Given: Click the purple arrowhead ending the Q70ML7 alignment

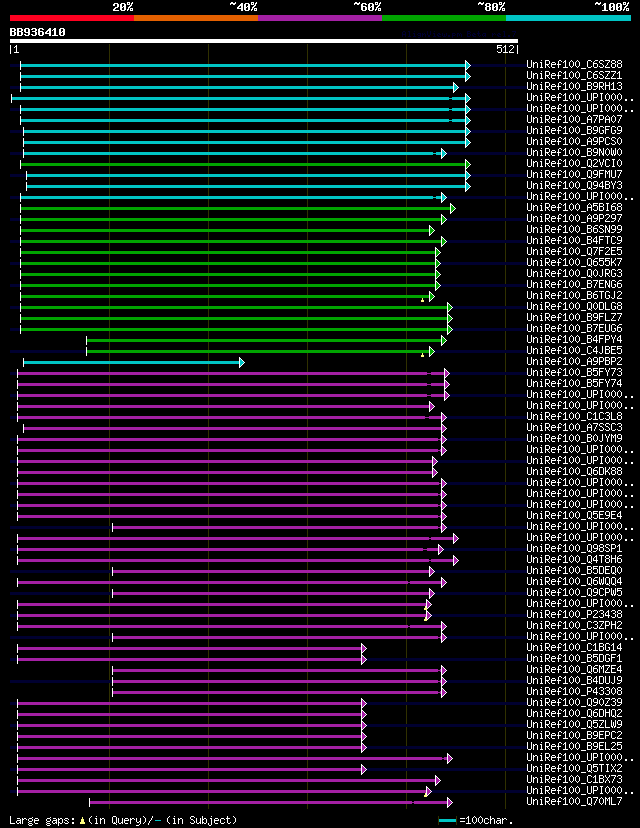Looking at the screenshot, I should coord(450,803).
